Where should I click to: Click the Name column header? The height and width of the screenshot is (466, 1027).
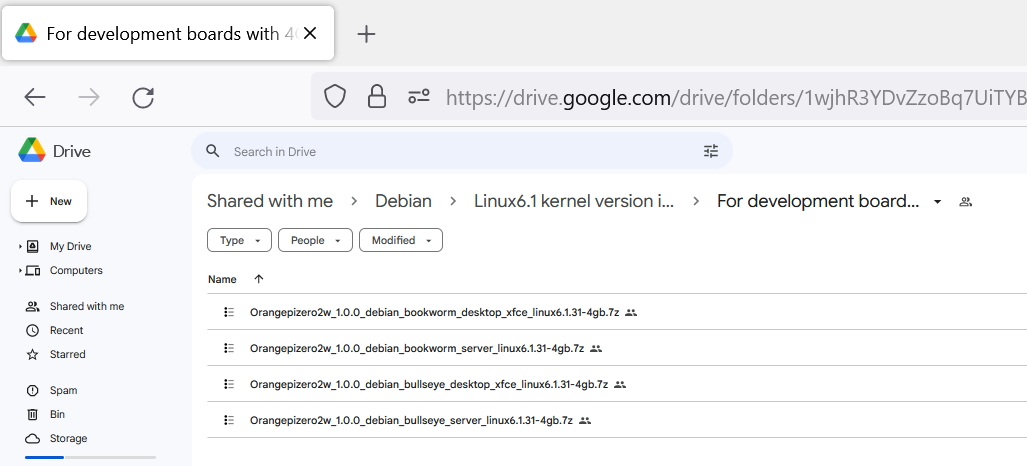pos(222,279)
